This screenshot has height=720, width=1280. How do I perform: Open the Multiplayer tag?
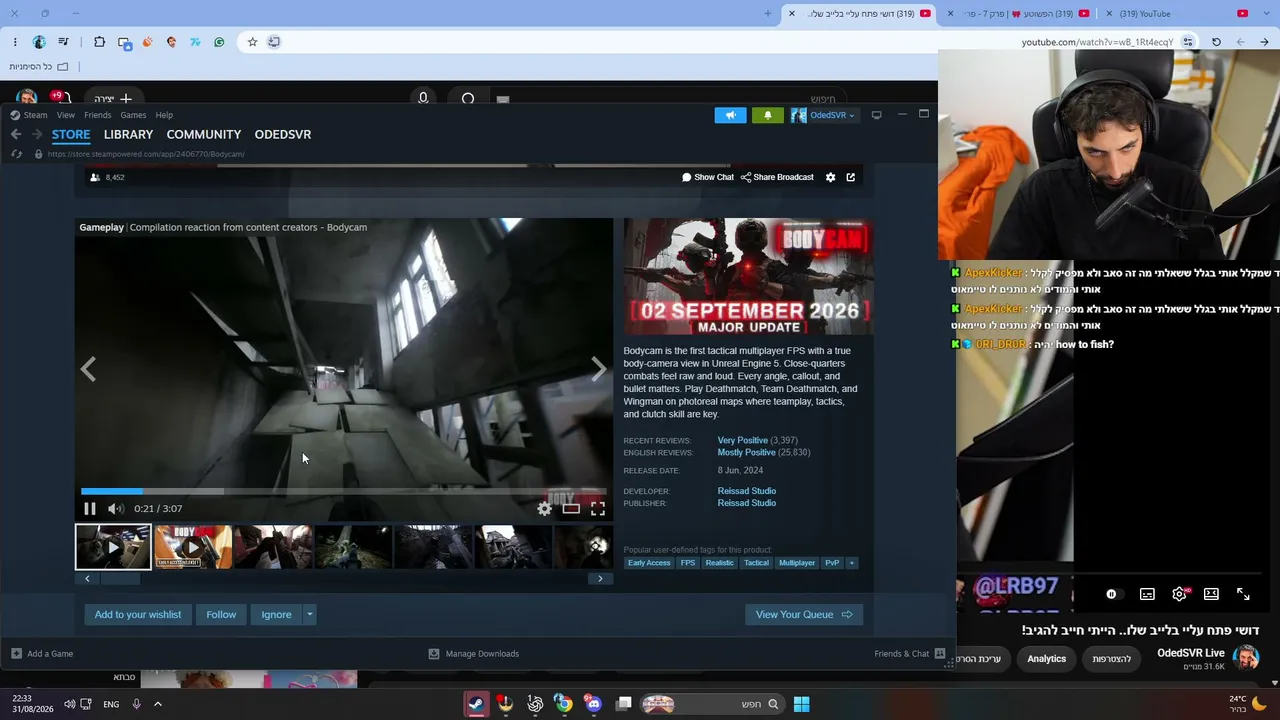797,563
